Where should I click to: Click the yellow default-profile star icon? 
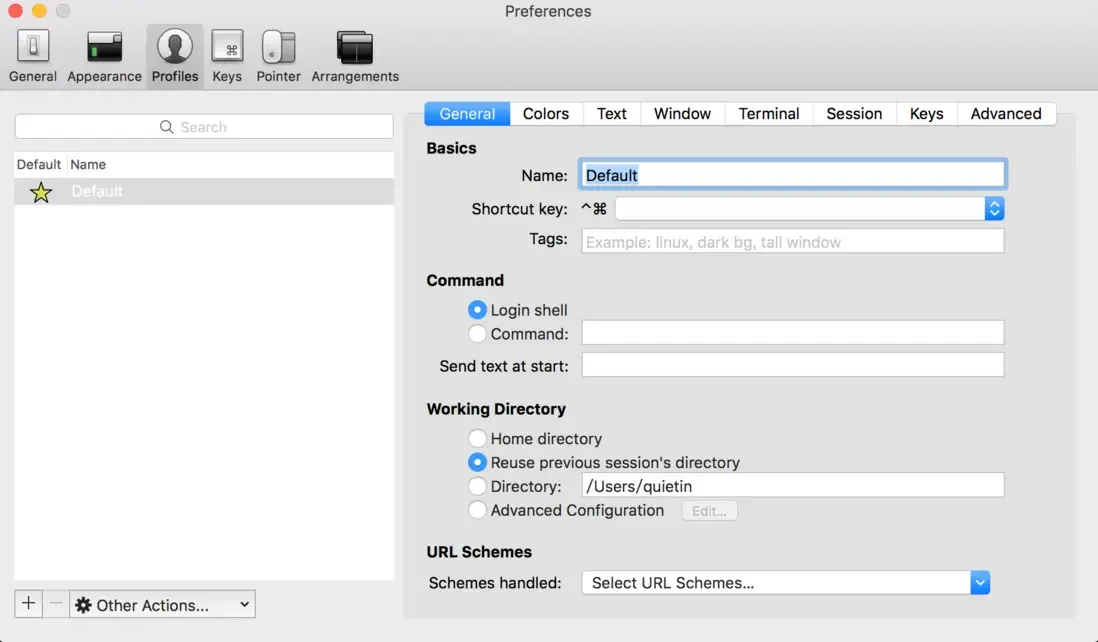tap(41, 192)
